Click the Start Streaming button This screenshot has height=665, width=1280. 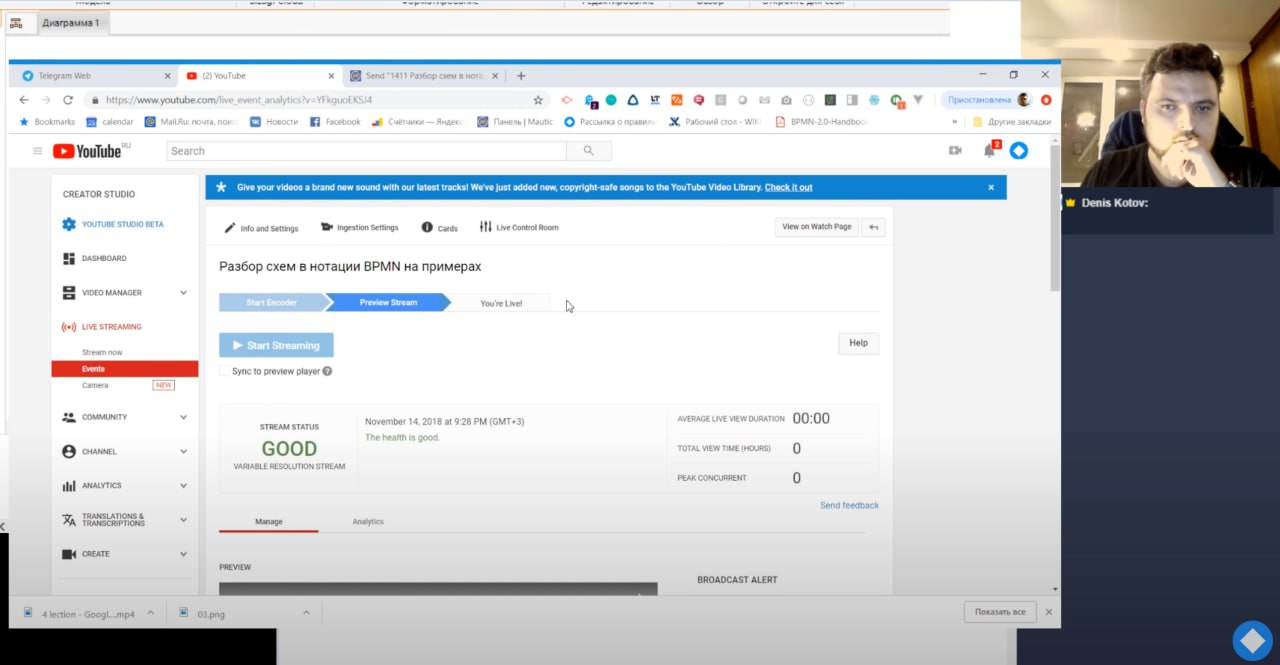pyautogui.click(x=276, y=345)
